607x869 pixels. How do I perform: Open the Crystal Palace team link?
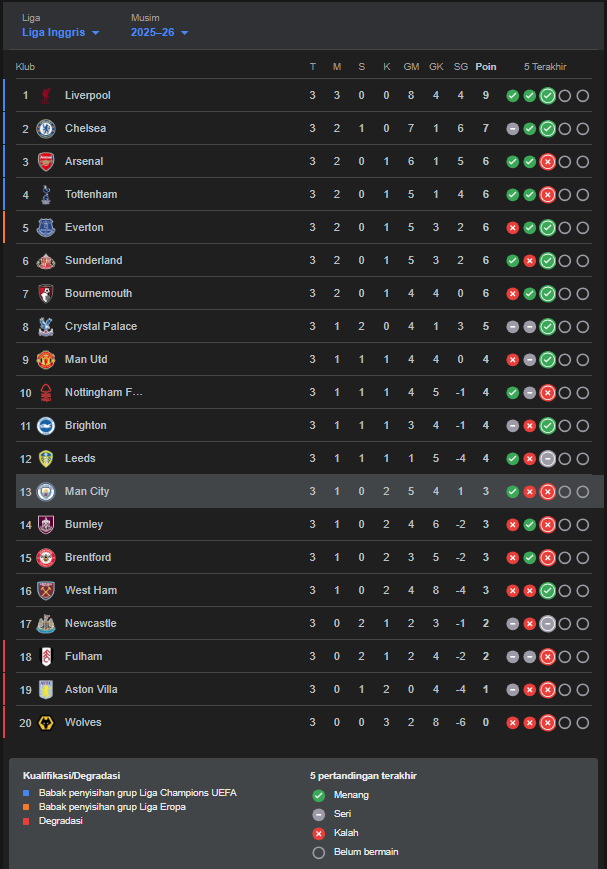[x=101, y=326]
